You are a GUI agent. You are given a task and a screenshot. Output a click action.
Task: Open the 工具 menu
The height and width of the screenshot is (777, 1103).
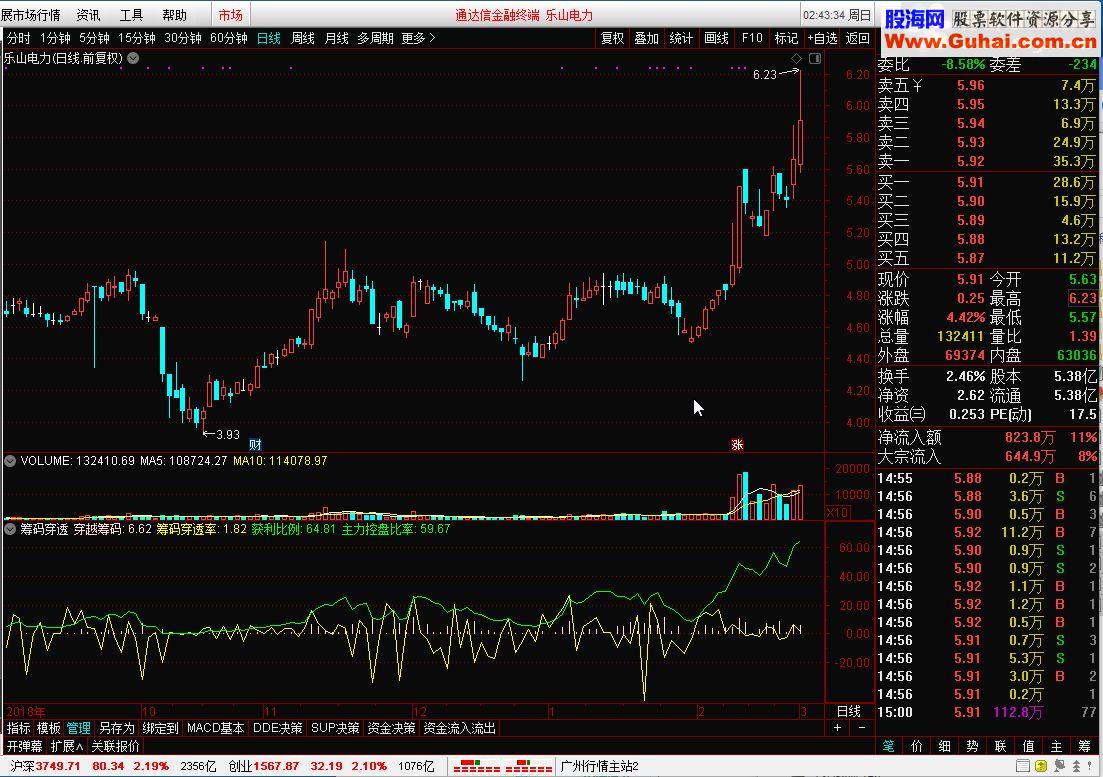pos(132,15)
